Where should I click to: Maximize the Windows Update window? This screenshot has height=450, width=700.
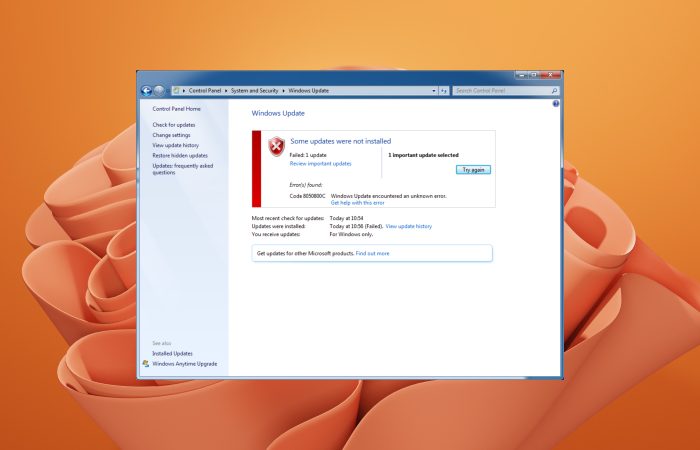[533, 75]
